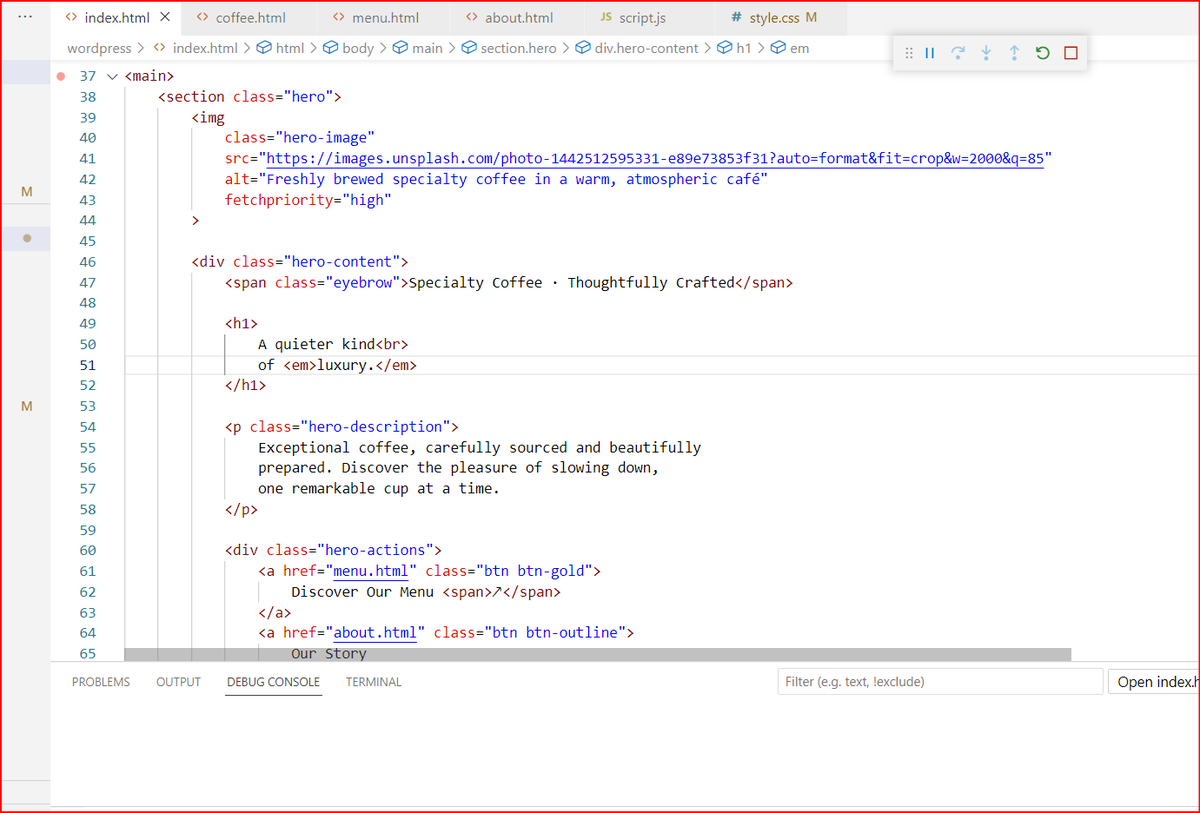The height and width of the screenshot is (813, 1200).
Task: Click the Step Out debug icon
Action: [1014, 53]
